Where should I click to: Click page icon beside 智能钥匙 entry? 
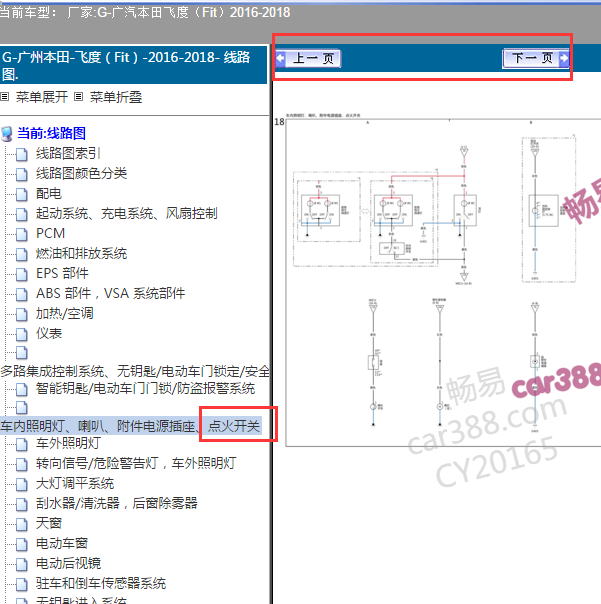22,389
